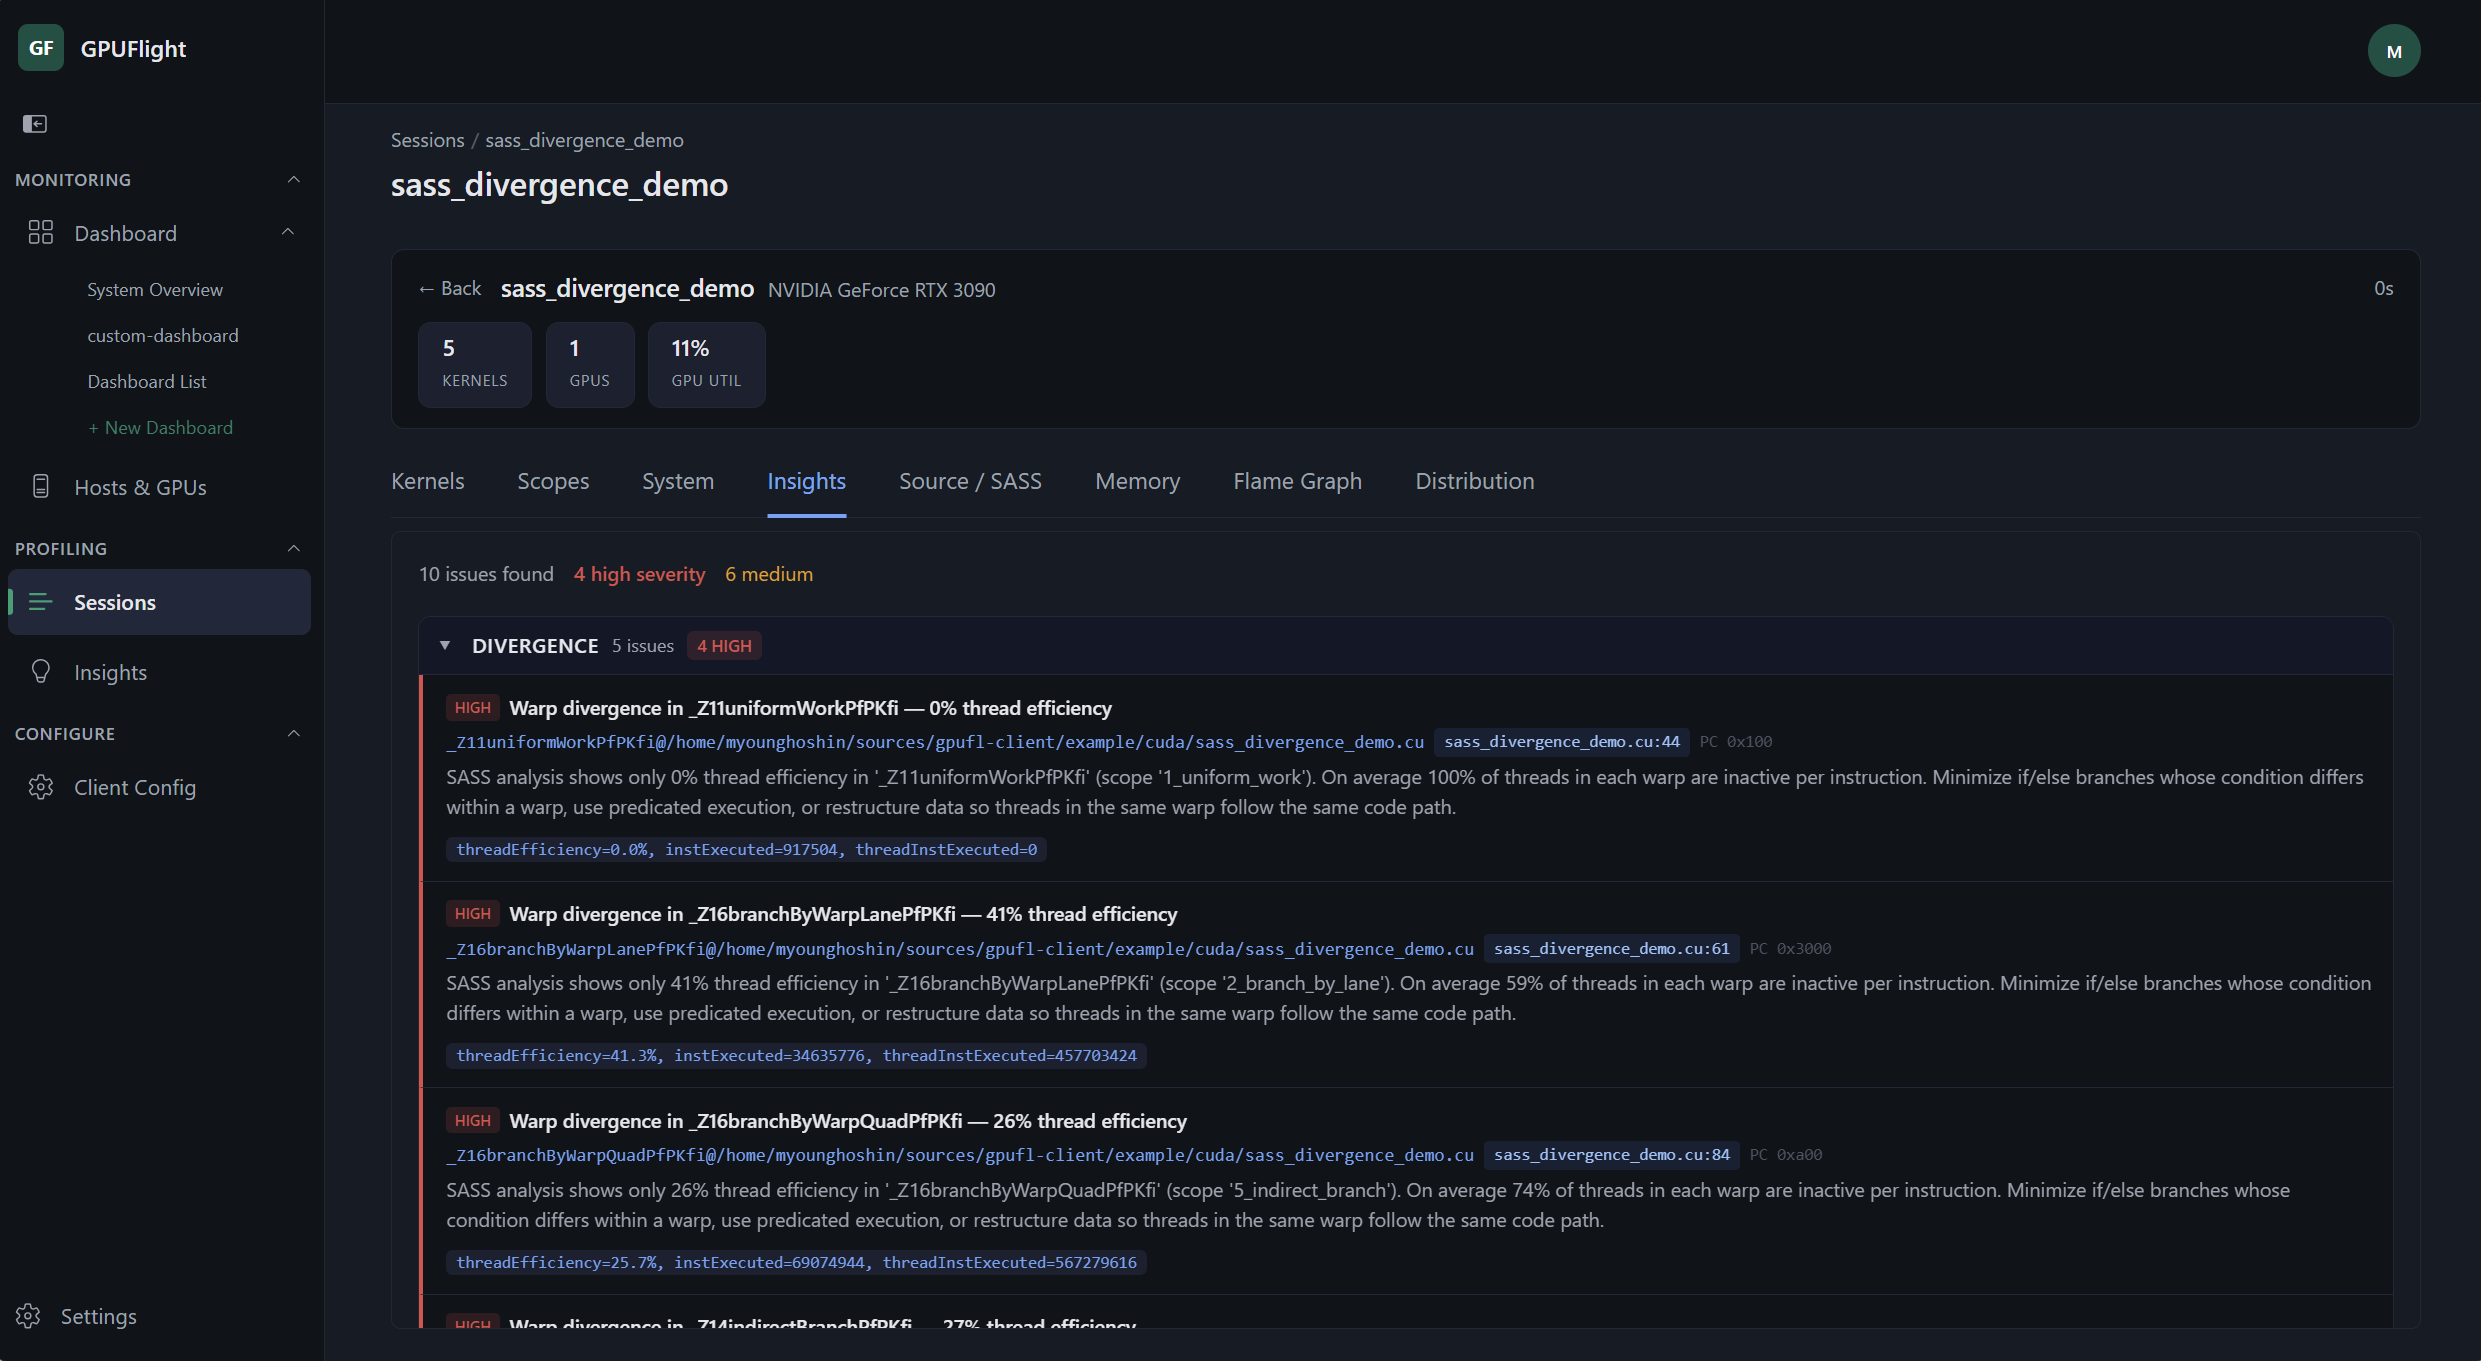Switch to the System tab

pos(678,481)
